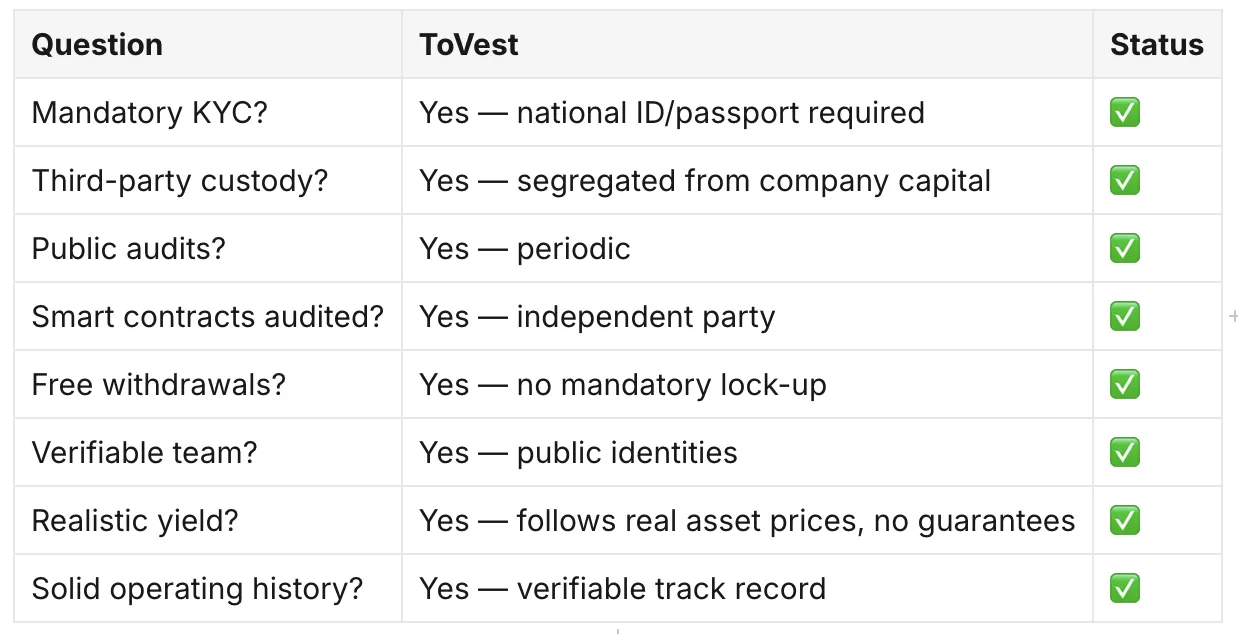Select the "segregated from company capital" cell
Viewport: 1238px width, 634px height.
click(747, 181)
